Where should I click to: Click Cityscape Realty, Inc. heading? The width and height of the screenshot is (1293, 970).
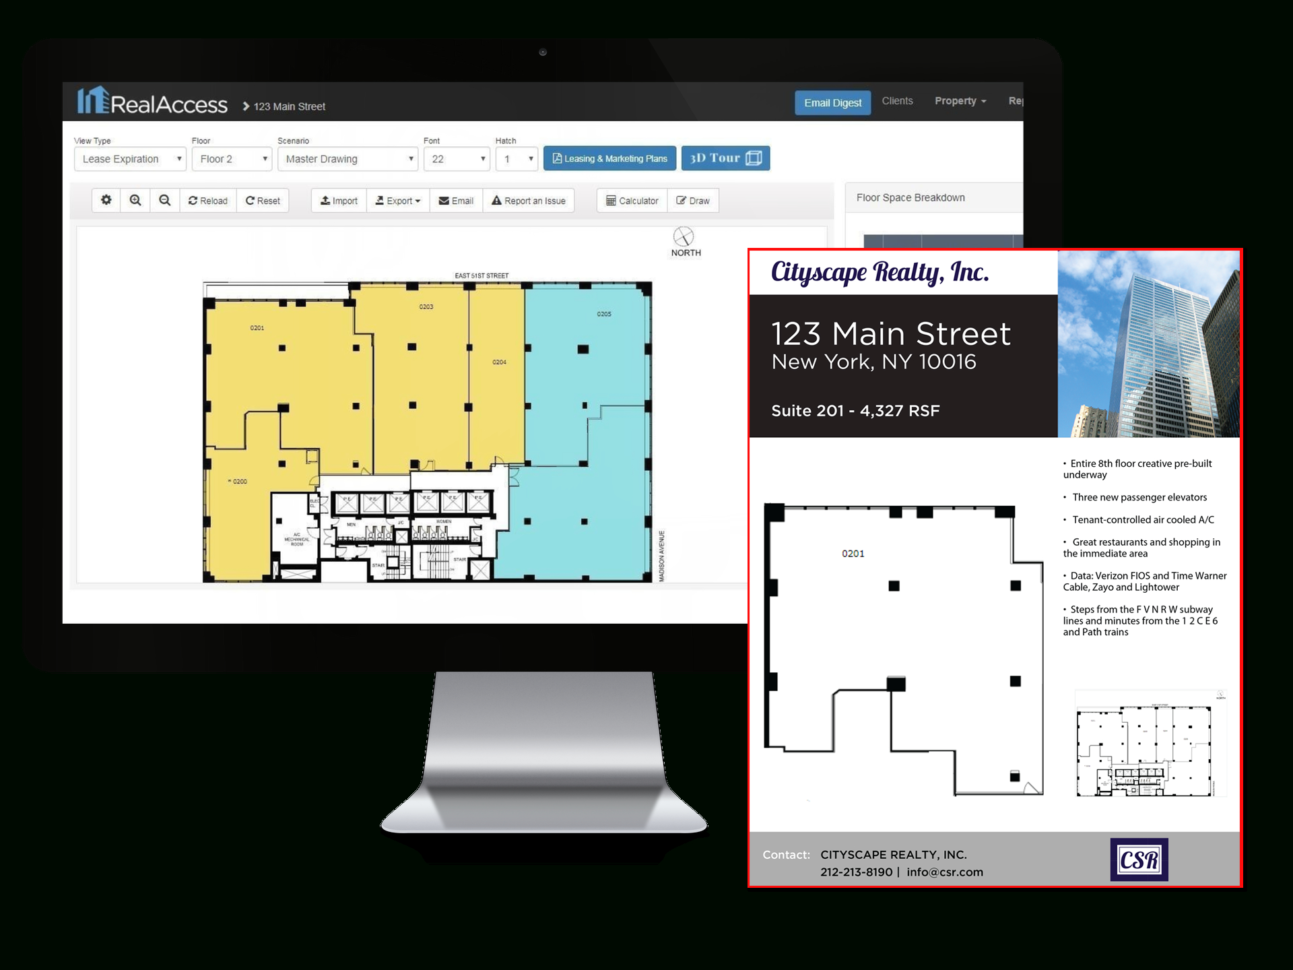point(880,272)
